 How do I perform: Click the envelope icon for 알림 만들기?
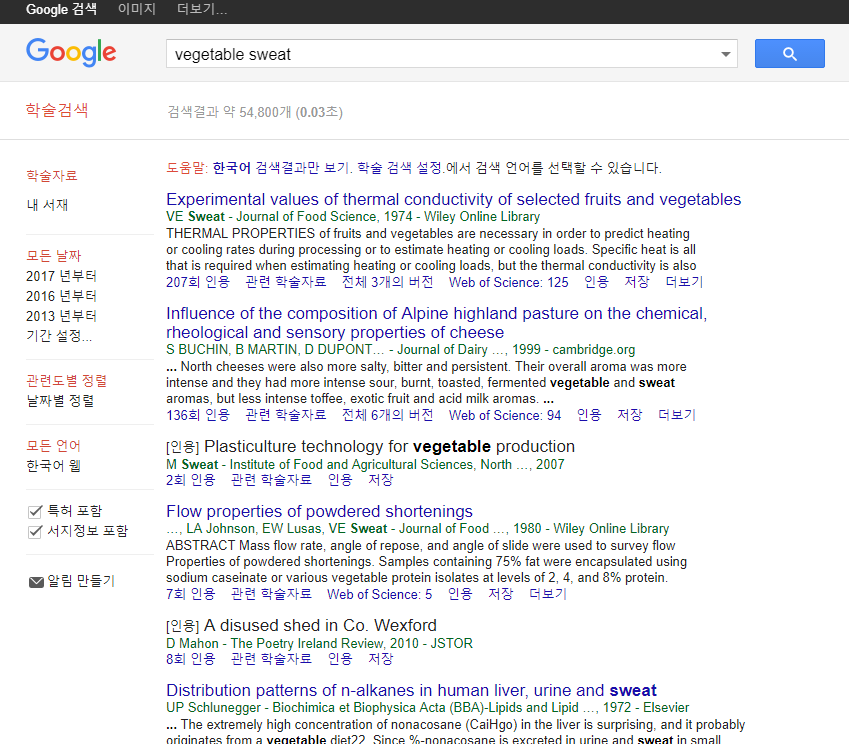(36, 582)
